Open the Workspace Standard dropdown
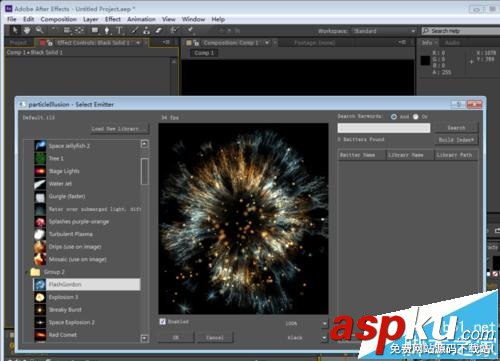Viewport: 500px width, 361px height. pyautogui.click(x=384, y=31)
